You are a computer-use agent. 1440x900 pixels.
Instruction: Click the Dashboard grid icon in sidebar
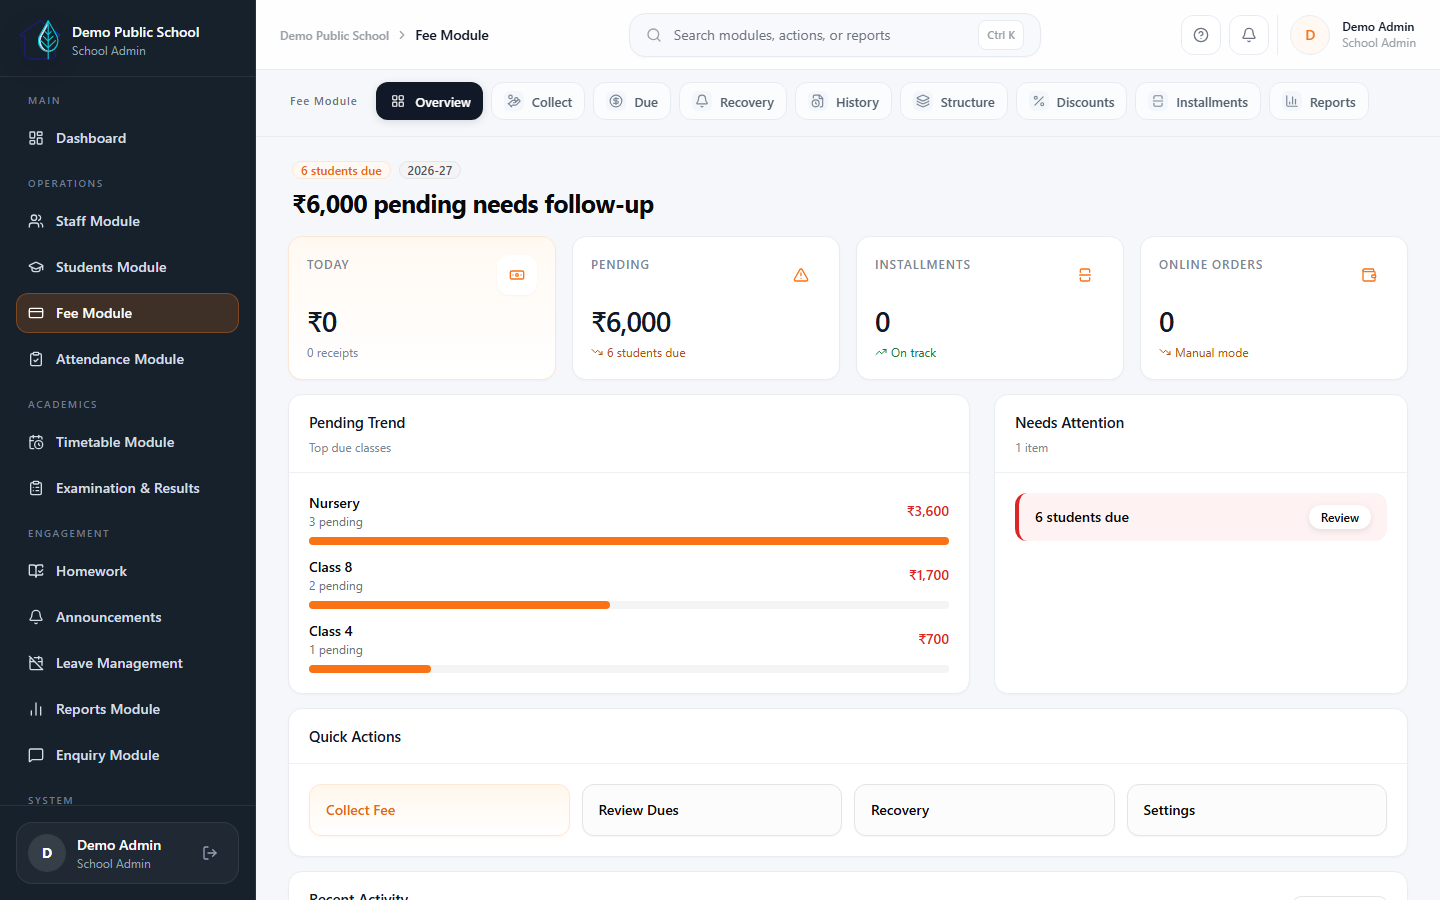click(x=36, y=138)
